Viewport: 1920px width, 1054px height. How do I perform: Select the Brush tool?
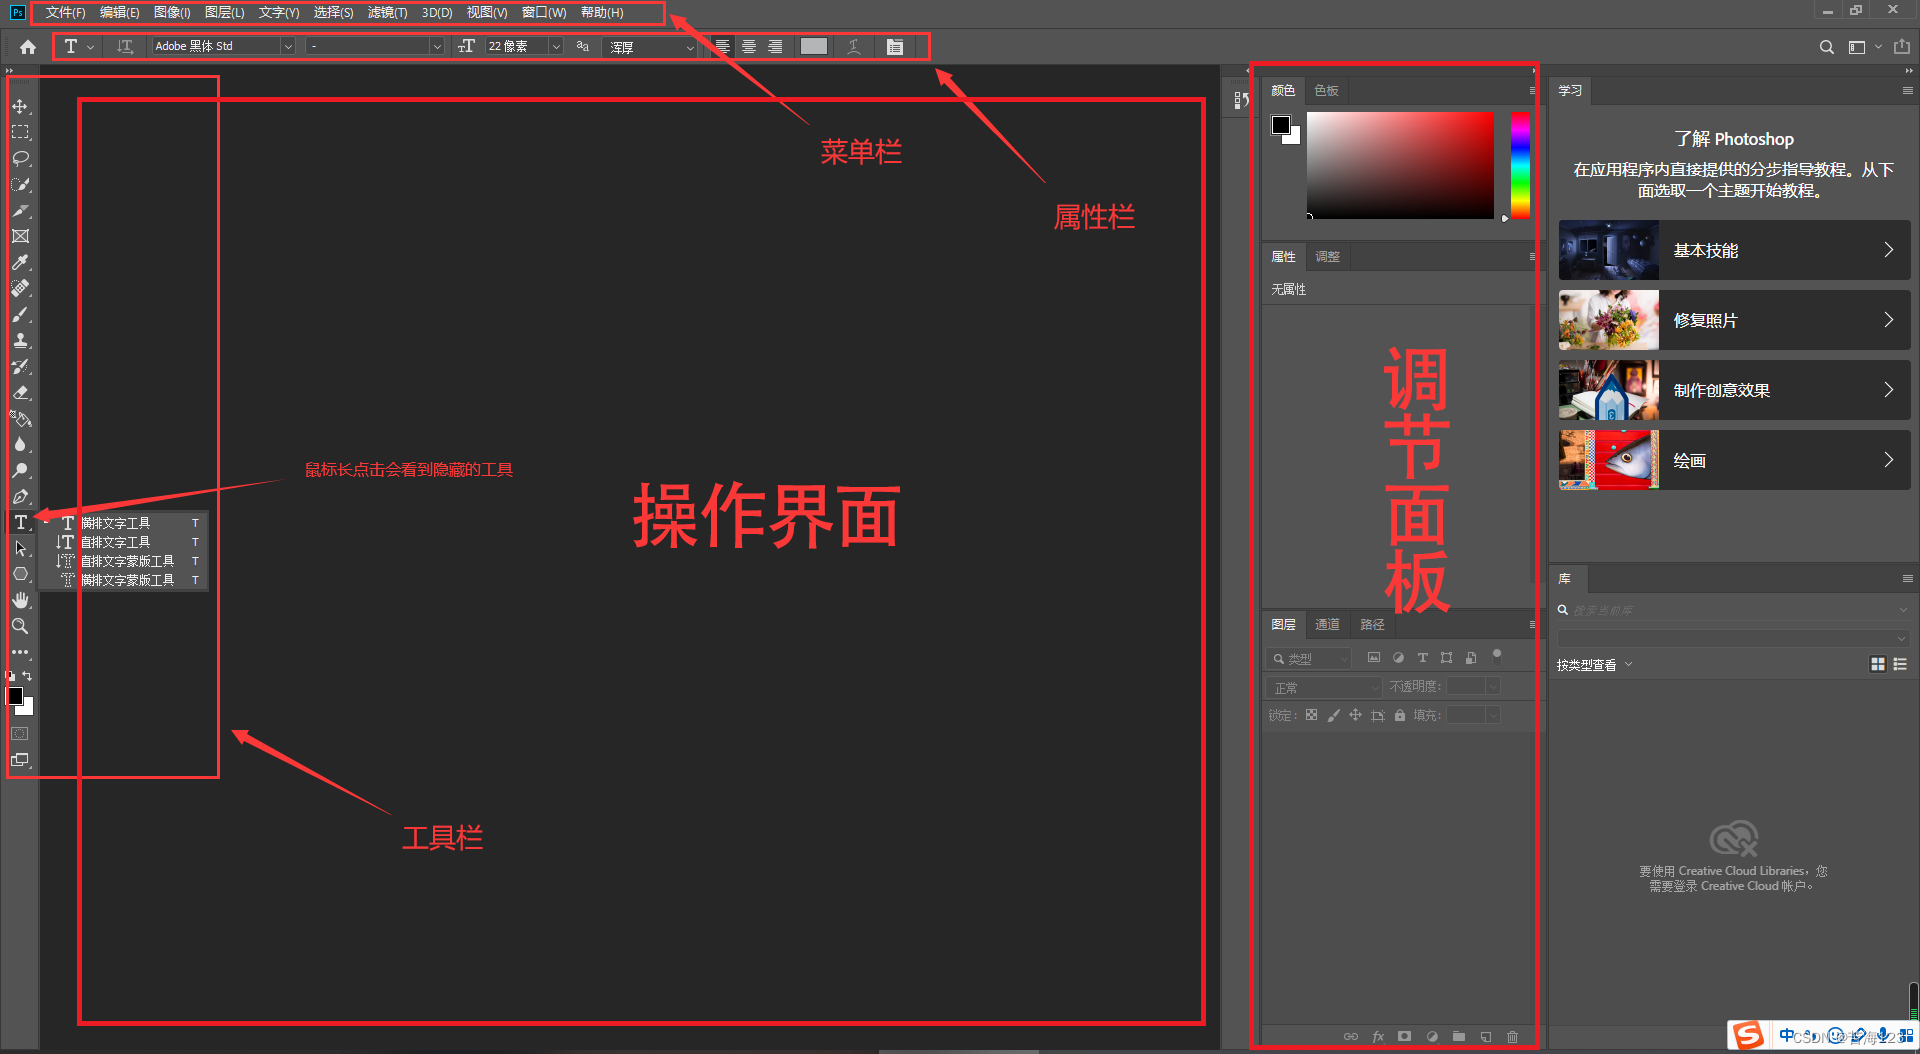[20, 314]
